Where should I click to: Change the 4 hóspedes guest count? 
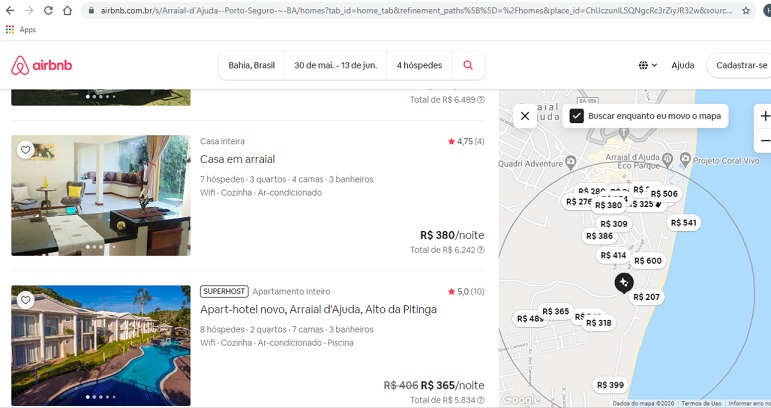tap(419, 65)
